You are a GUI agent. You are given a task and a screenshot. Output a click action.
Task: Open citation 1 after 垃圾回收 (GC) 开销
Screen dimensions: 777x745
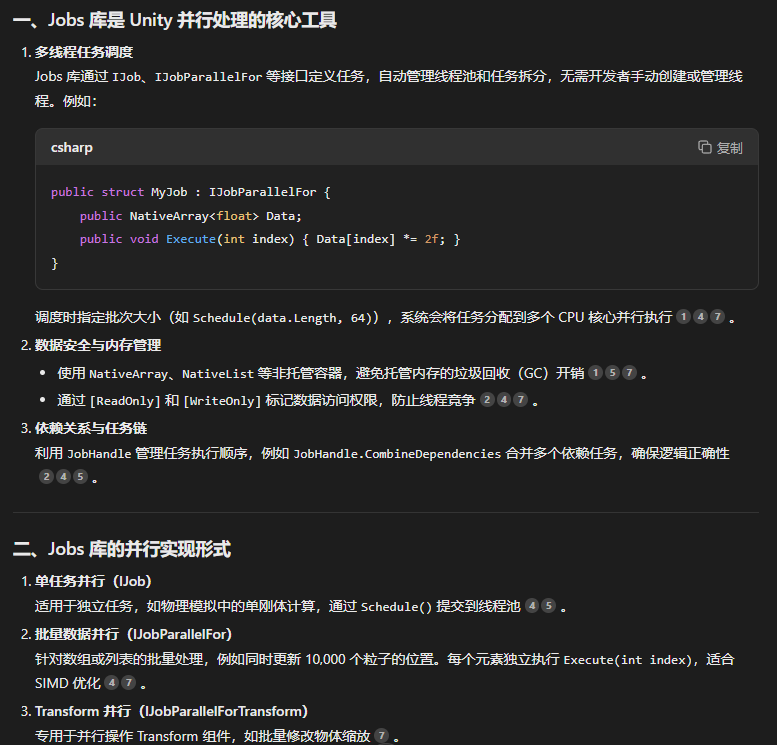(x=596, y=373)
